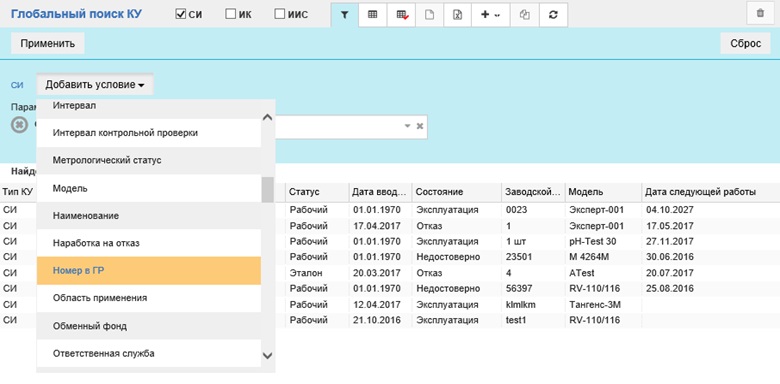This screenshot has width=780, height=384.
Task: Remove the condition with the round X icon
Action: [x=19, y=125]
